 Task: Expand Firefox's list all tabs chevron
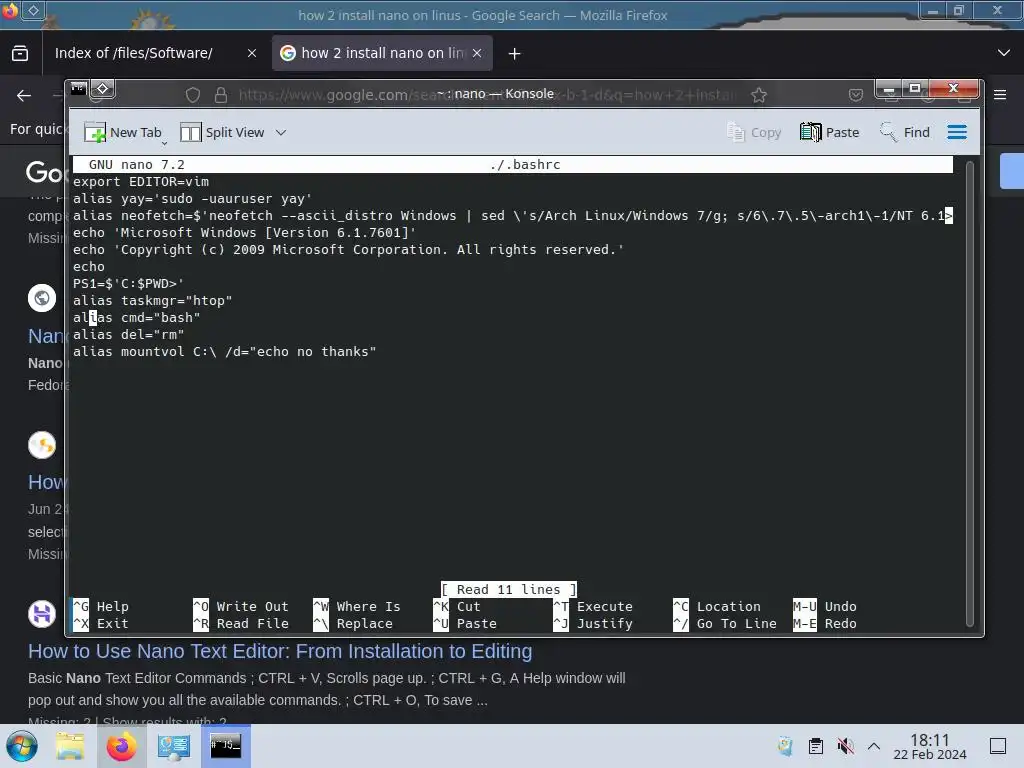coord(1004,53)
